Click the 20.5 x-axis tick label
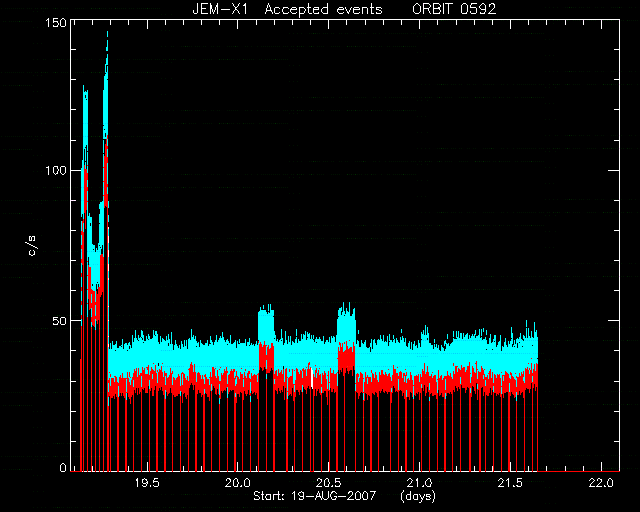Image resolution: width=640 pixels, height=512 pixels. click(x=329, y=483)
